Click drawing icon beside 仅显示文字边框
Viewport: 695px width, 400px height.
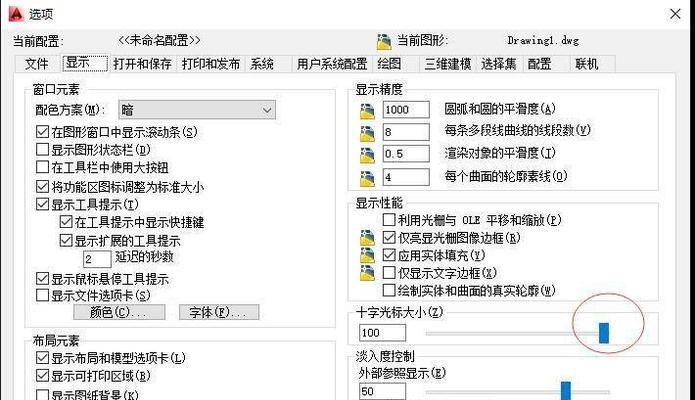click(367, 273)
